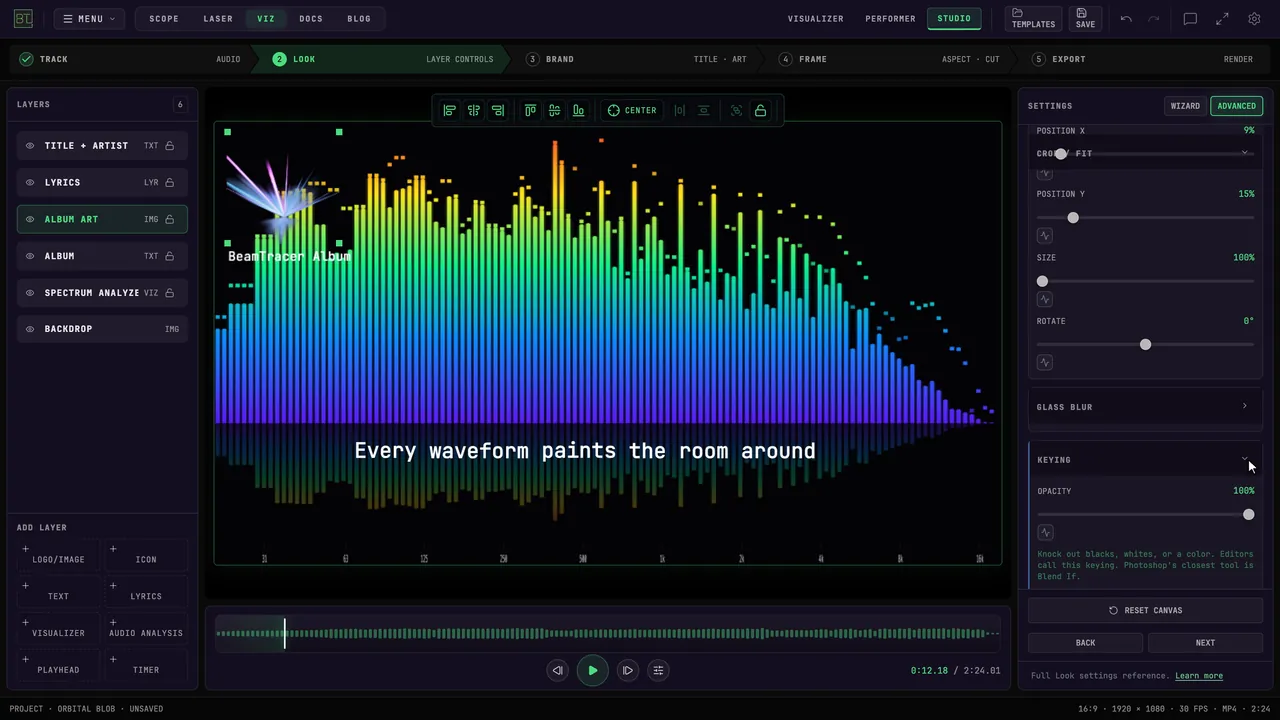This screenshot has height=720, width=1280.
Task: Click the group layers icon
Action: tap(736, 110)
